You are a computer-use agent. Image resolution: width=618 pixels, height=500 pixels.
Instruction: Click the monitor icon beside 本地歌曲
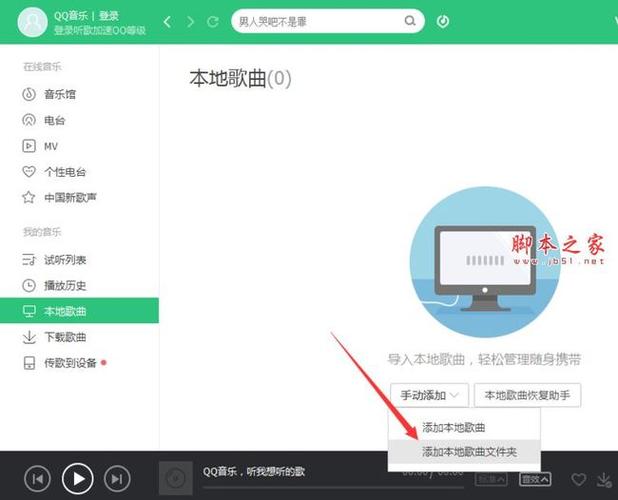(29, 311)
